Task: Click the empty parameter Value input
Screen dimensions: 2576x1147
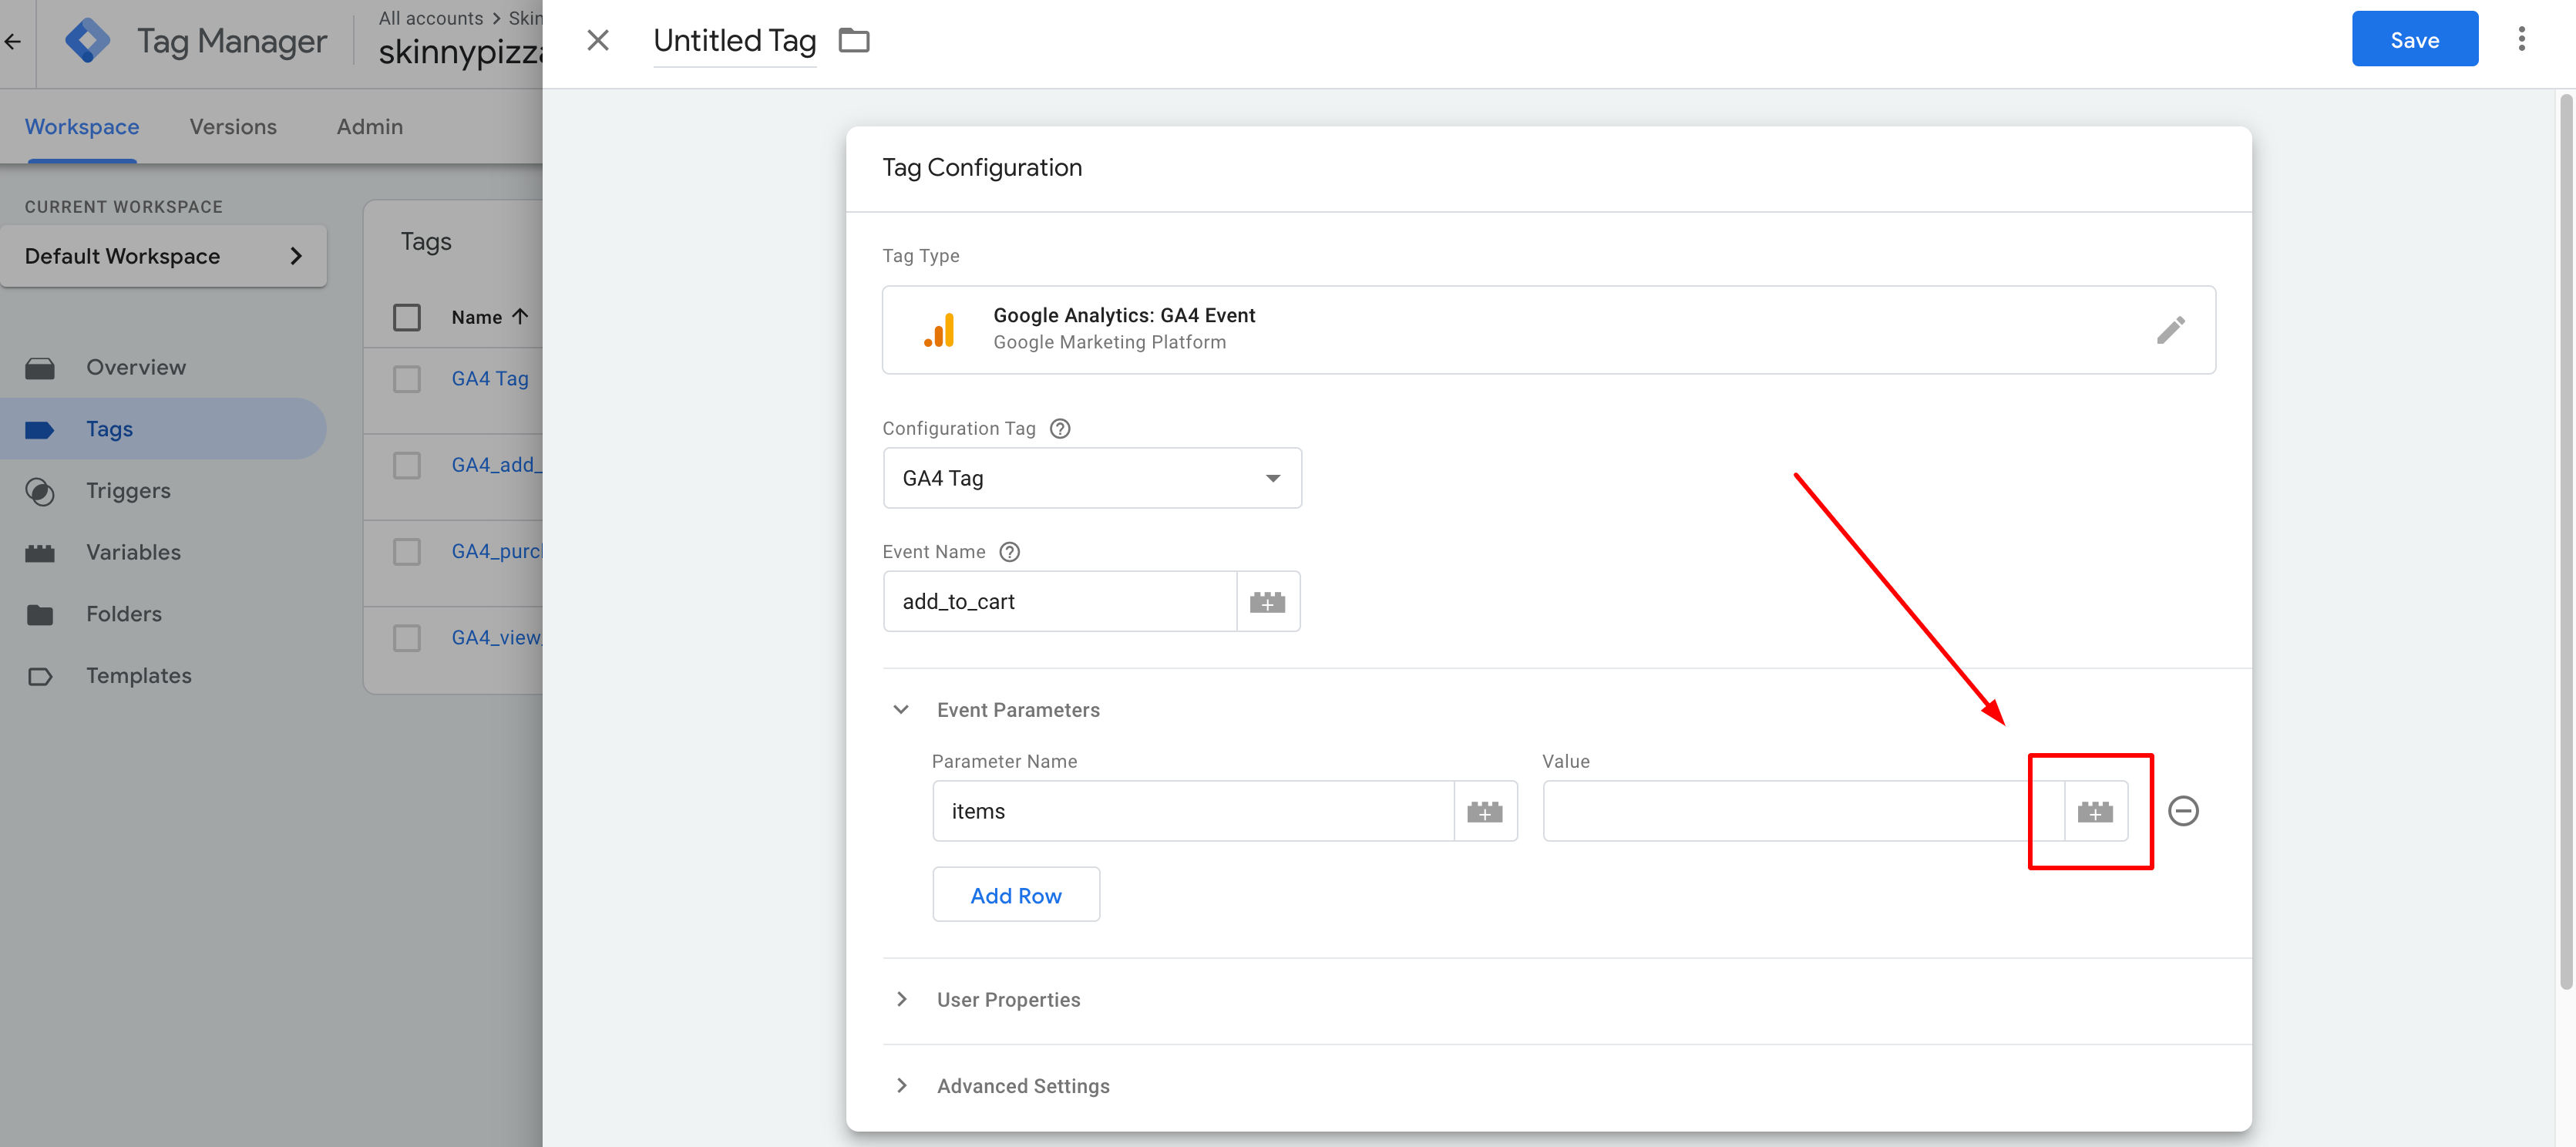Action: [x=1803, y=811]
